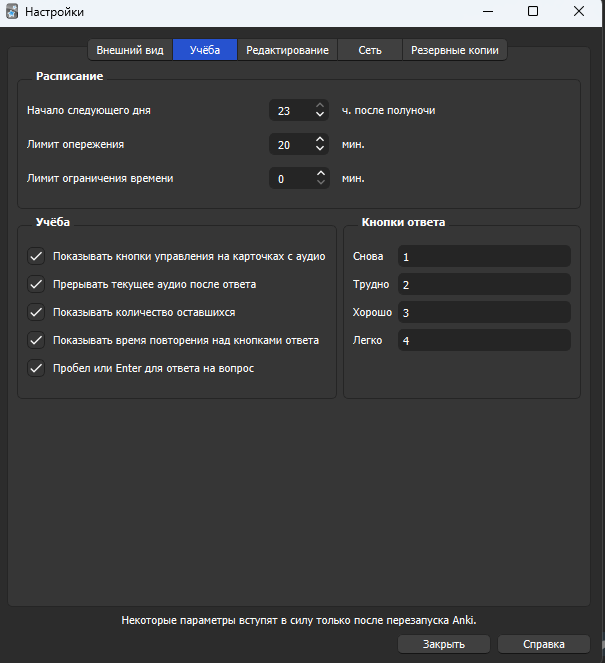This screenshot has height=663, width=605.
Task: Close the Настройки window with X
Action: (x=579, y=11)
